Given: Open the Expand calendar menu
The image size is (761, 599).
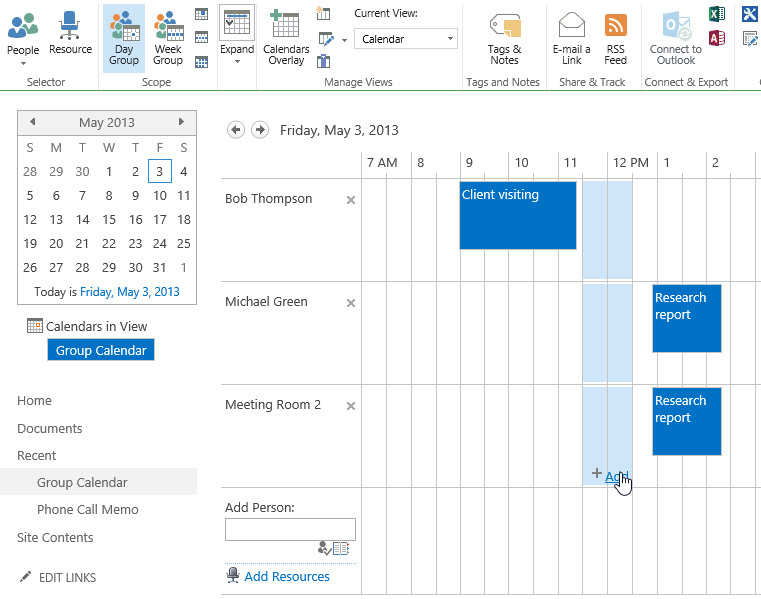Looking at the screenshot, I should (x=237, y=37).
